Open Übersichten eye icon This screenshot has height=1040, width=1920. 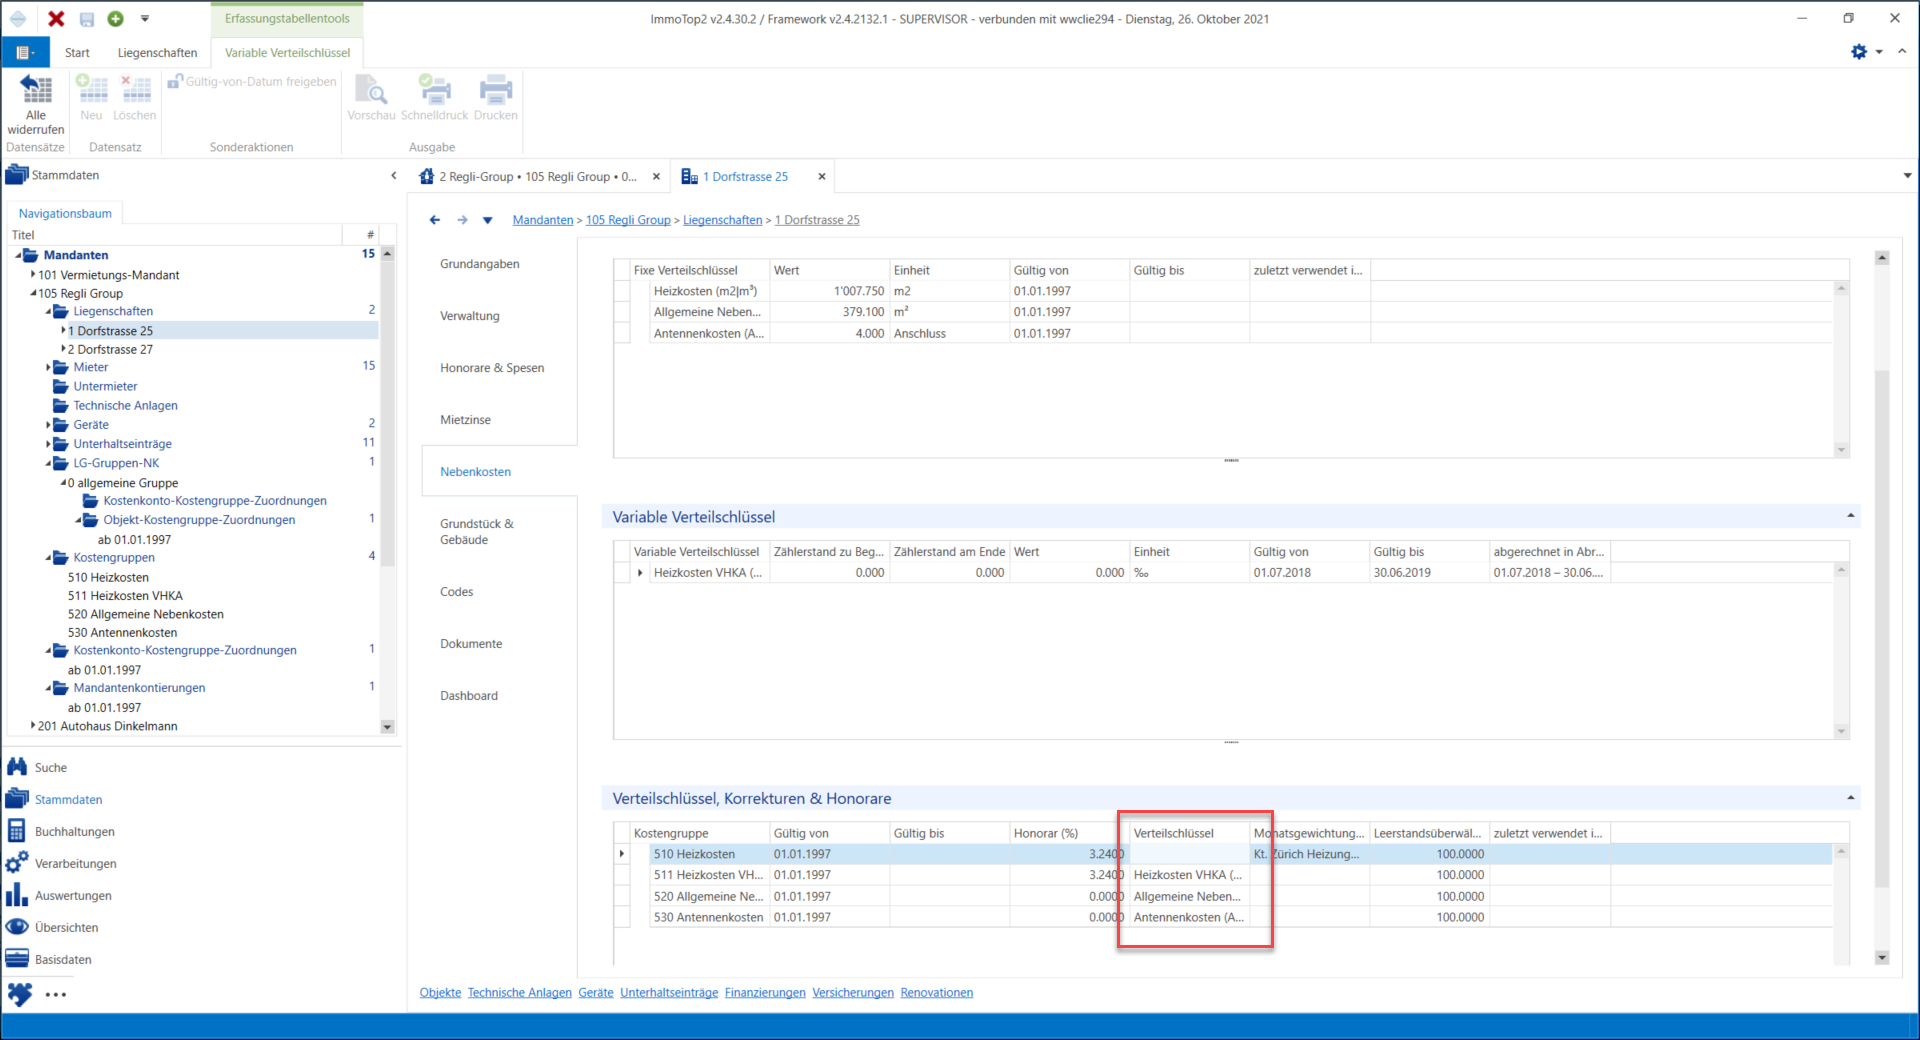(17, 927)
